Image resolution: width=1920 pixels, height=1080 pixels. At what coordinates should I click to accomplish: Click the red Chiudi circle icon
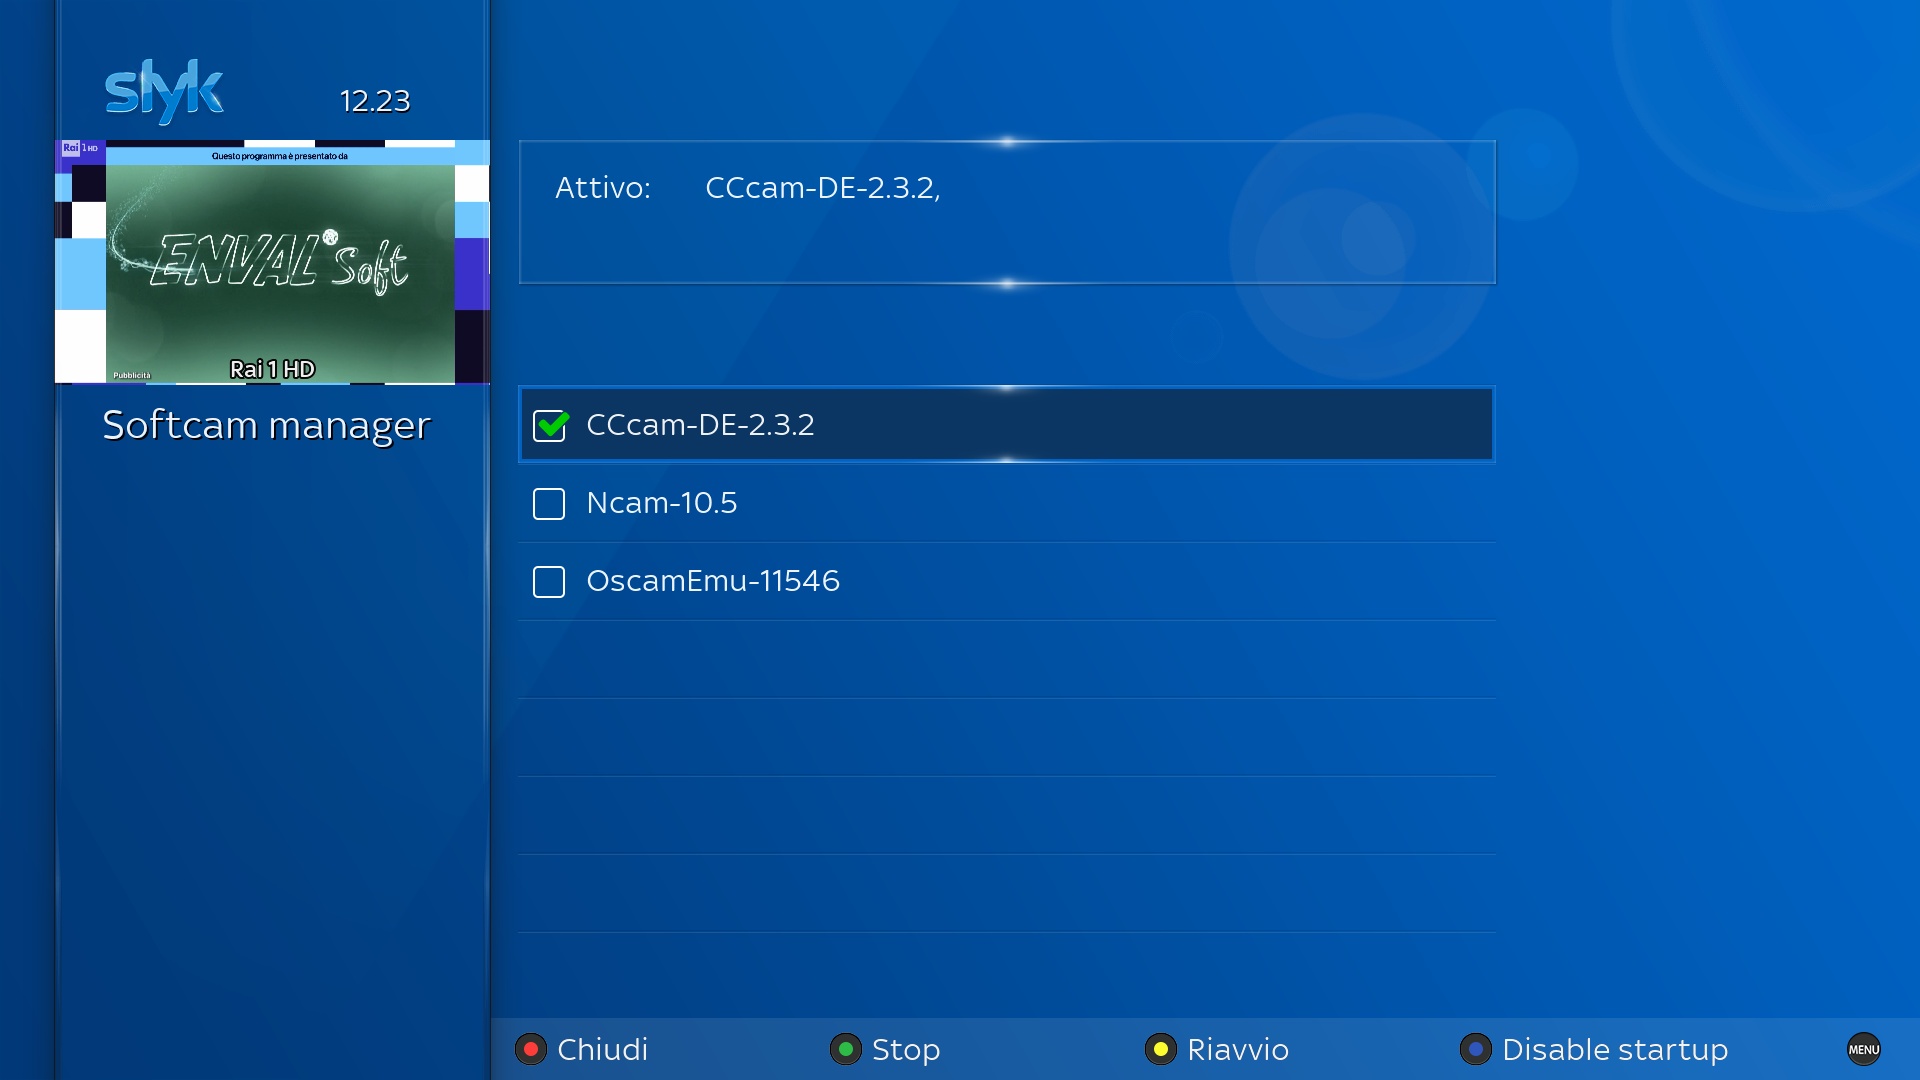point(531,1049)
